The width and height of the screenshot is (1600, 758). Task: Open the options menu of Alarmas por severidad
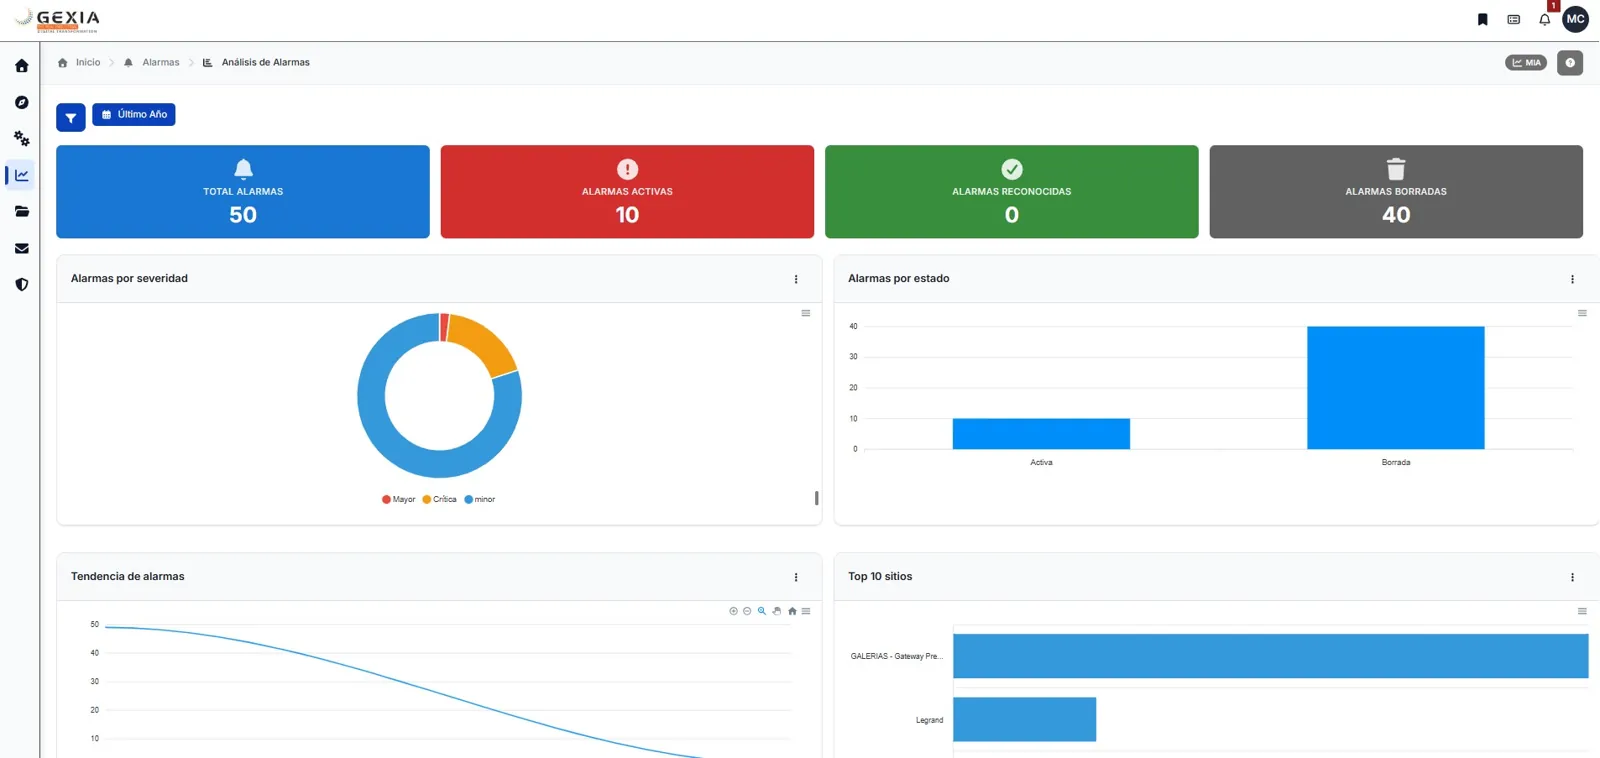point(796,279)
